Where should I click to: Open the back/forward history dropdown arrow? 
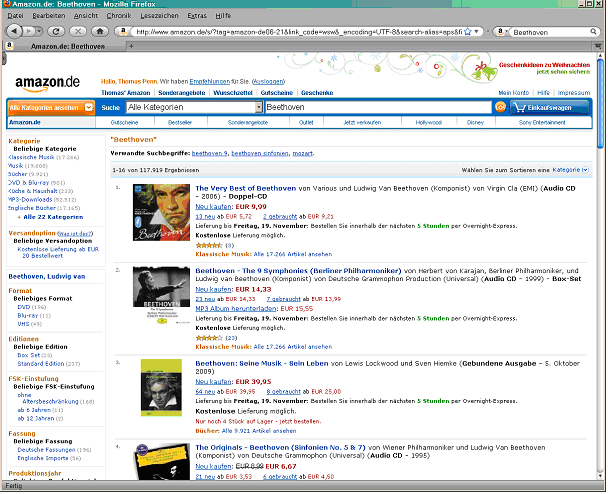pos(39,31)
